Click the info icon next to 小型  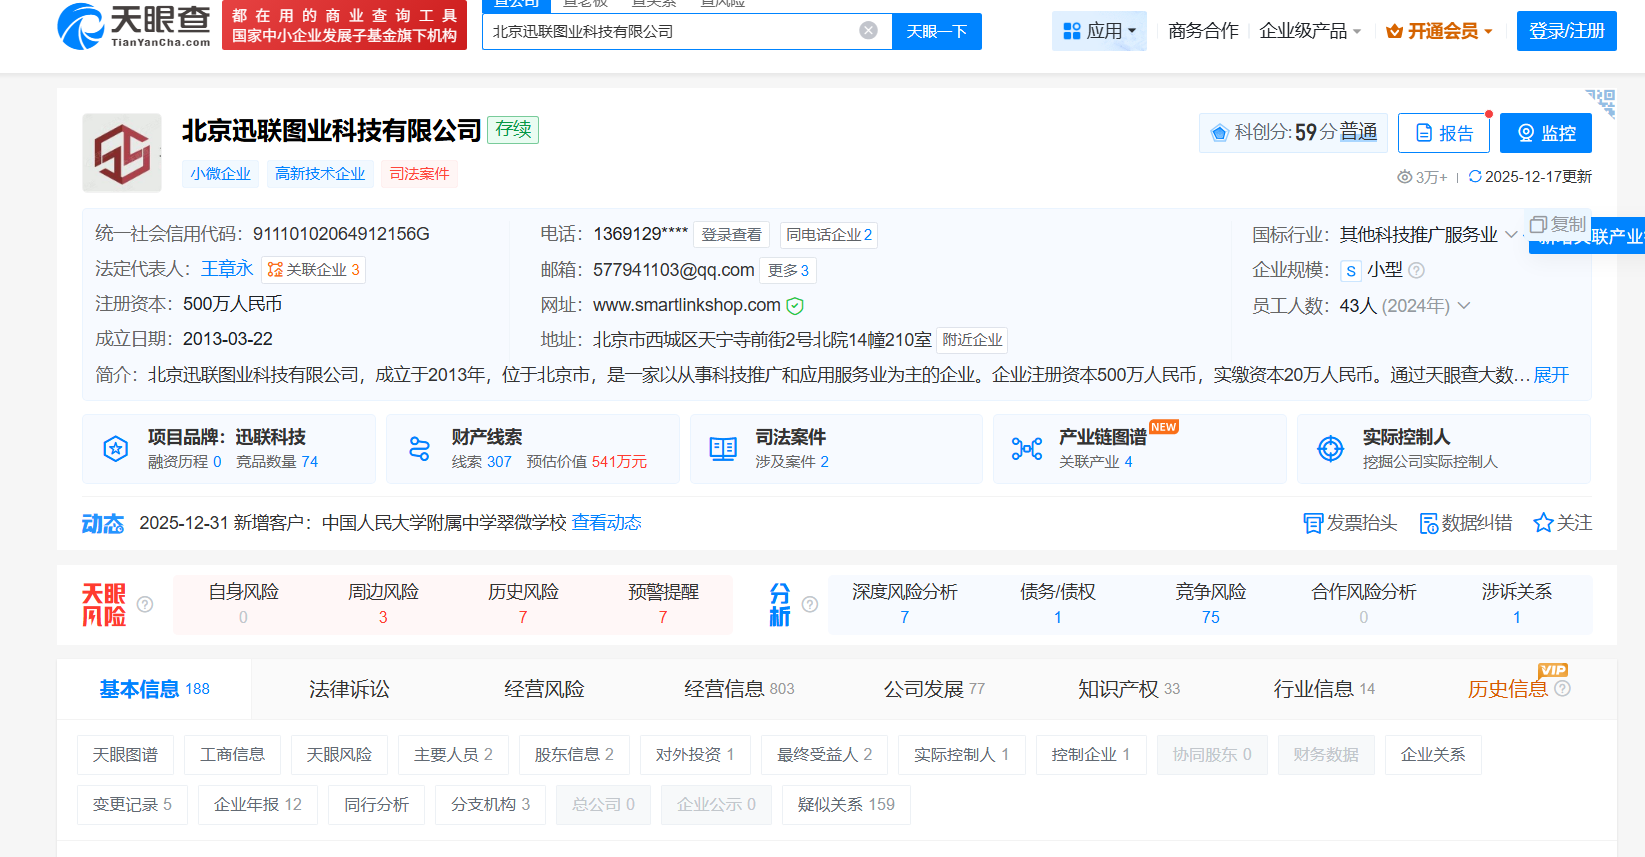tap(1416, 270)
